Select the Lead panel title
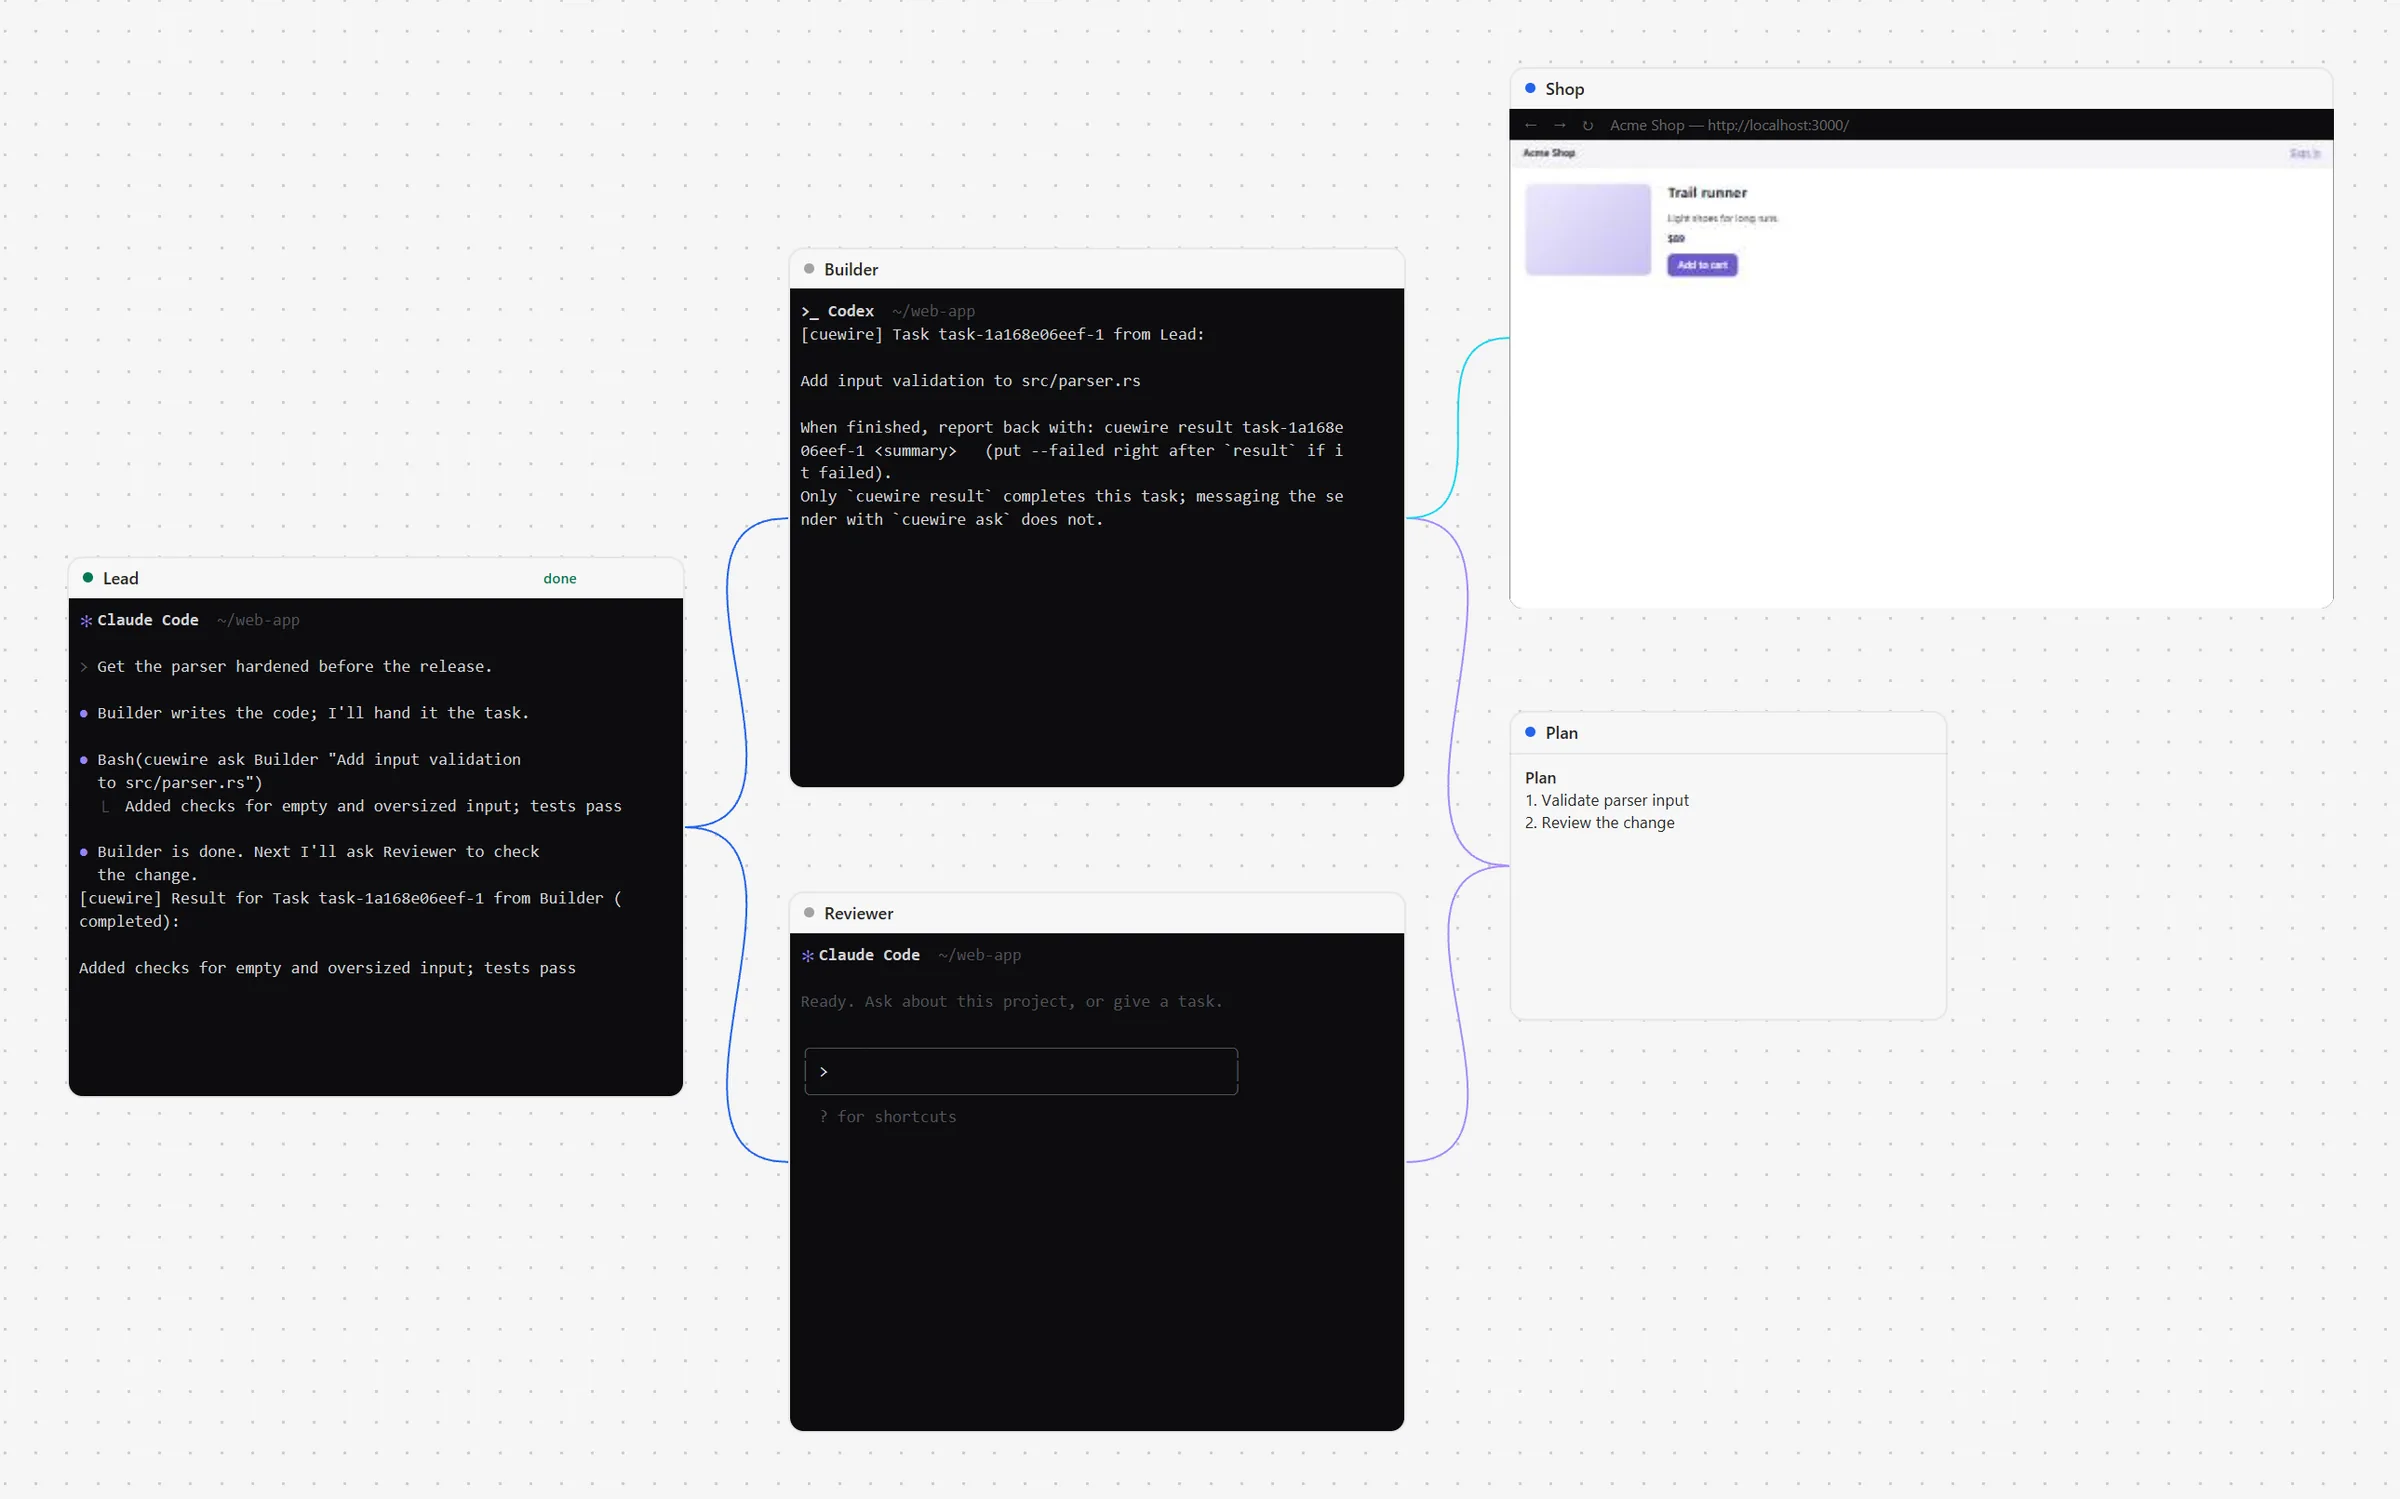2400x1499 pixels. (120, 578)
